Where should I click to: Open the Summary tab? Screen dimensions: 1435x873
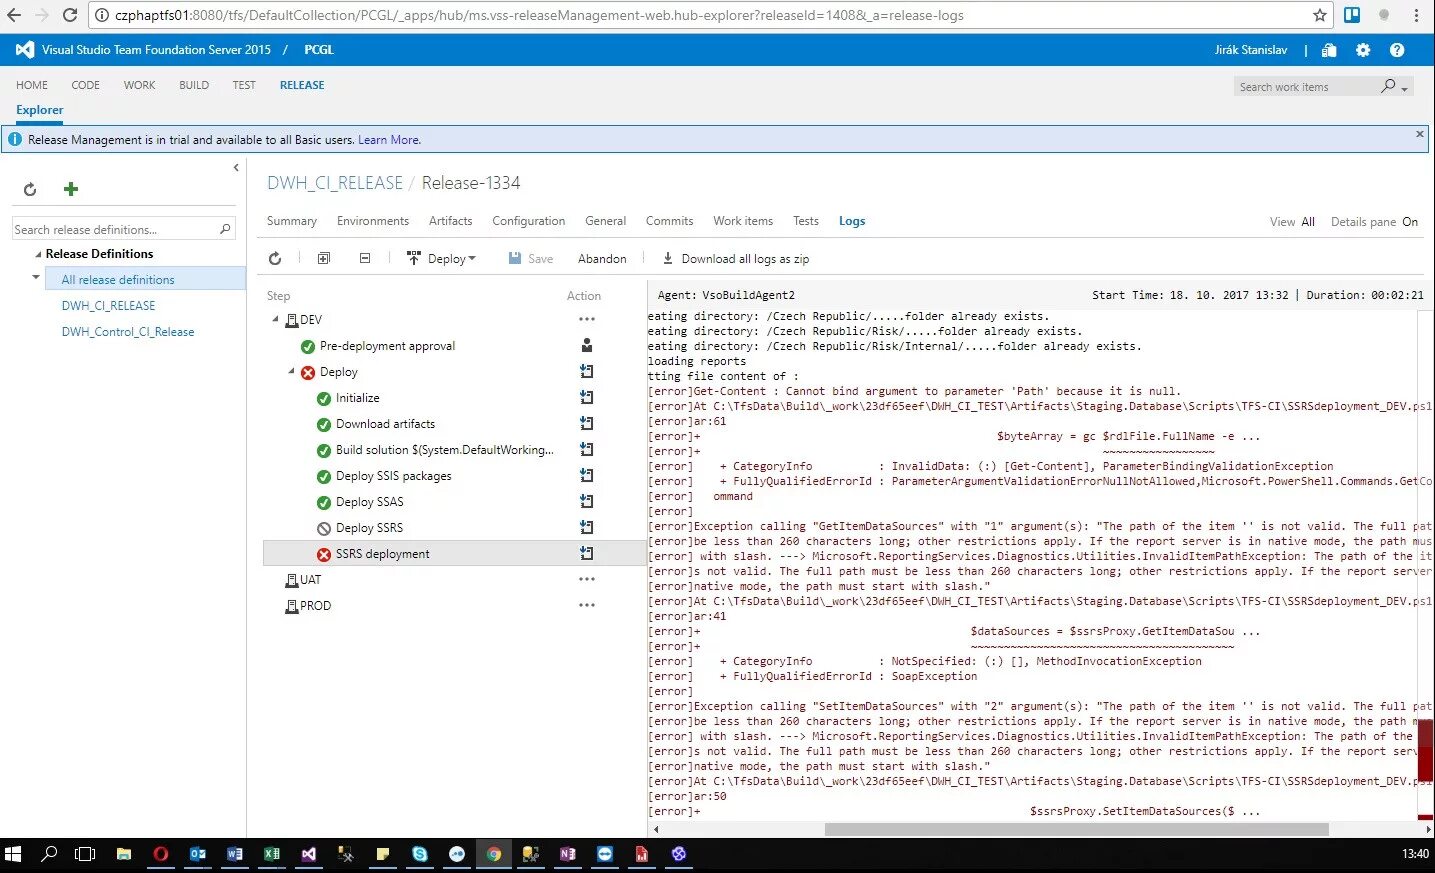point(292,221)
